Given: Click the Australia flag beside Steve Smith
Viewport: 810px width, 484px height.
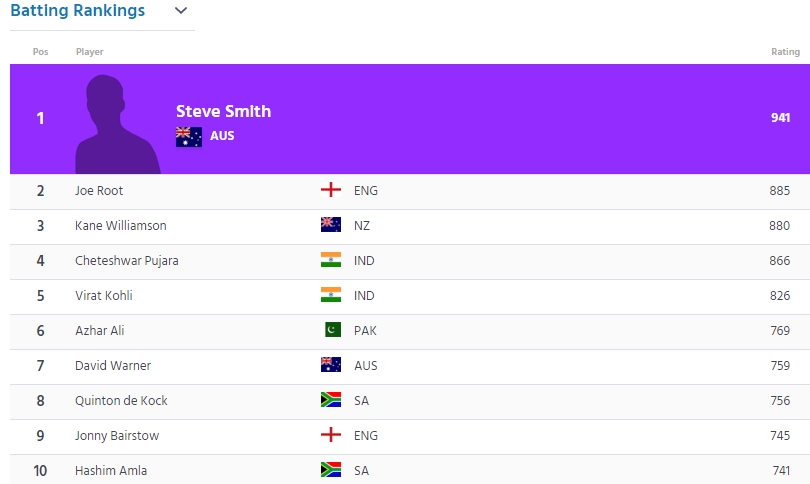Looking at the screenshot, I should tap(188, 136).
